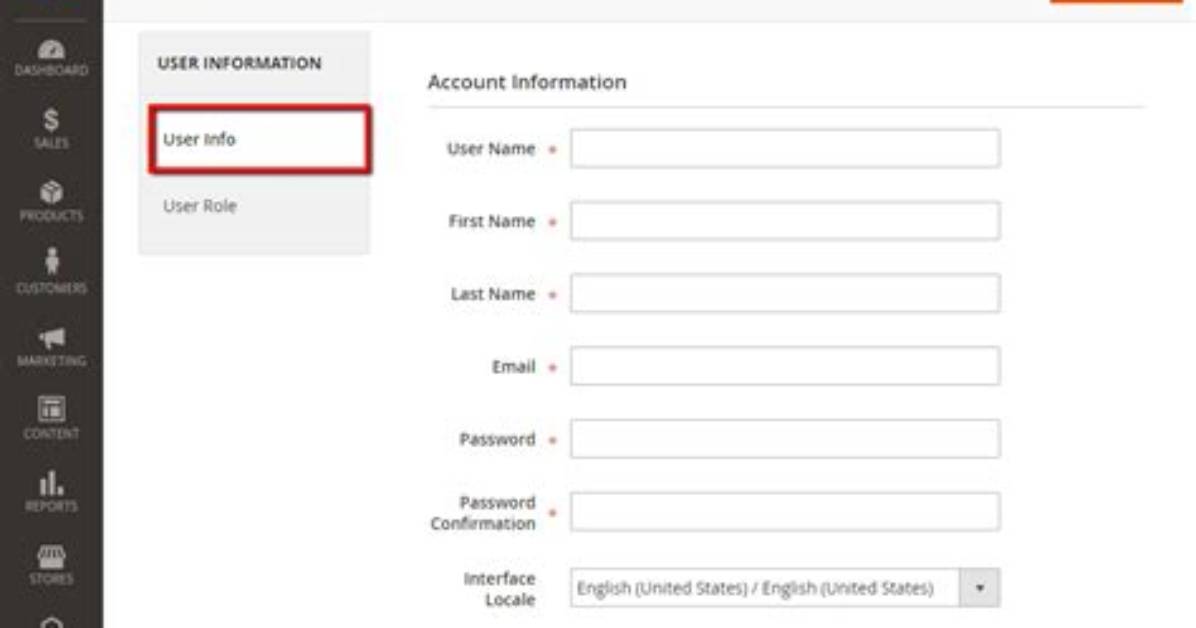Open the Dashboard sidebar icon
This screenshot has height=628, width=1196.
coord(51,50)
